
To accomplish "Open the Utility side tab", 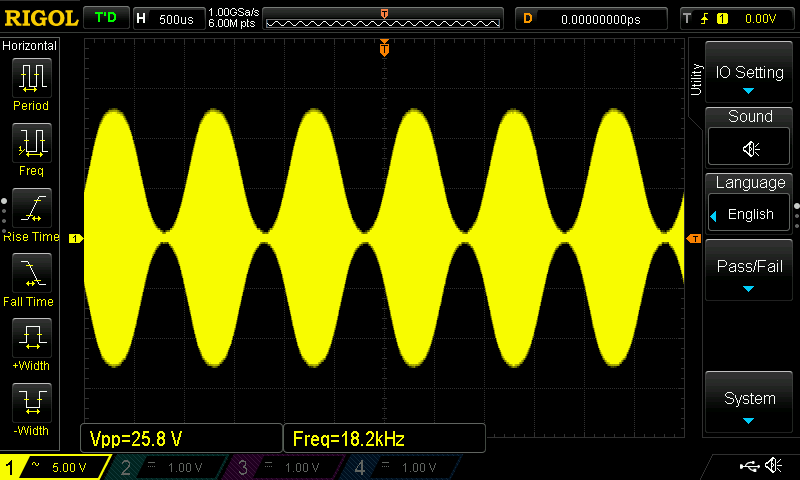I will [x=696, y=80].
